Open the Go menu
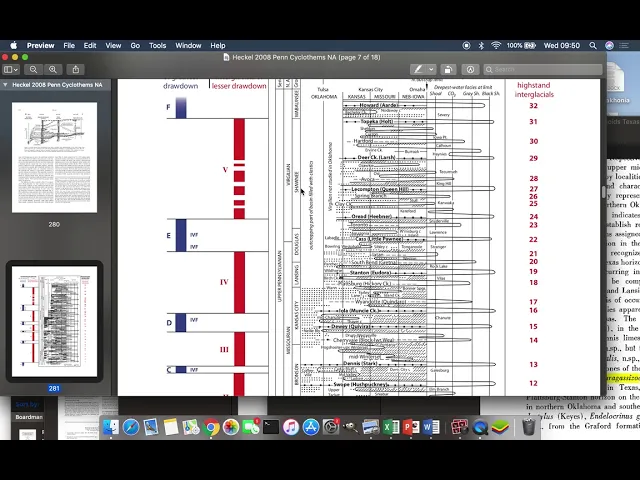 (135, 45)
